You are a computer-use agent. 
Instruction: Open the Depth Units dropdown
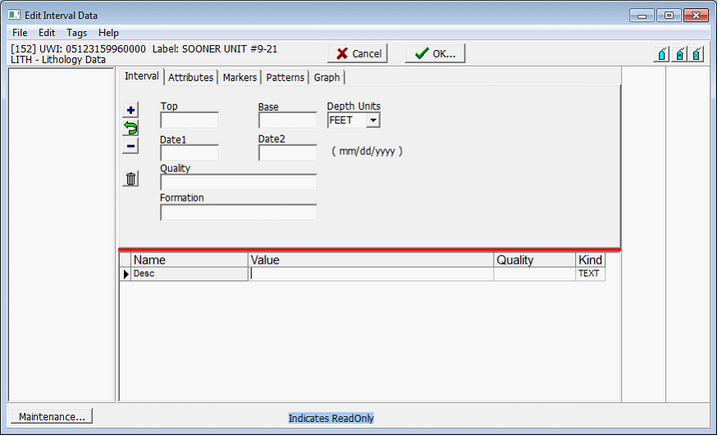(x=373, y=120)
